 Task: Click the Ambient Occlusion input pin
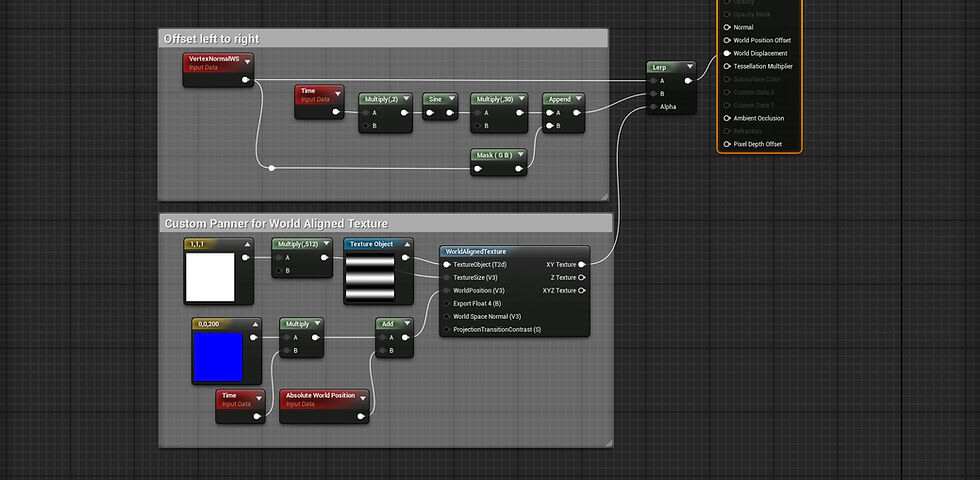click(727, 118)
